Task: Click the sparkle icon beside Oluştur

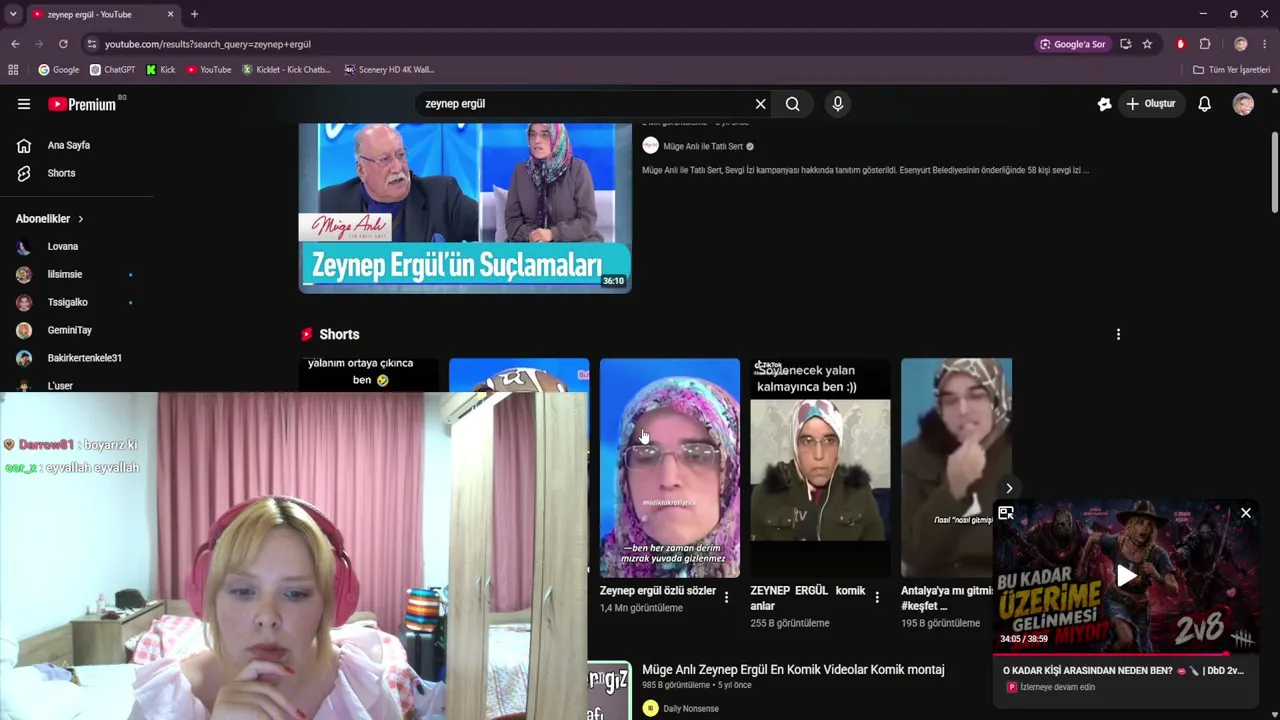Action: [1104, 104]
